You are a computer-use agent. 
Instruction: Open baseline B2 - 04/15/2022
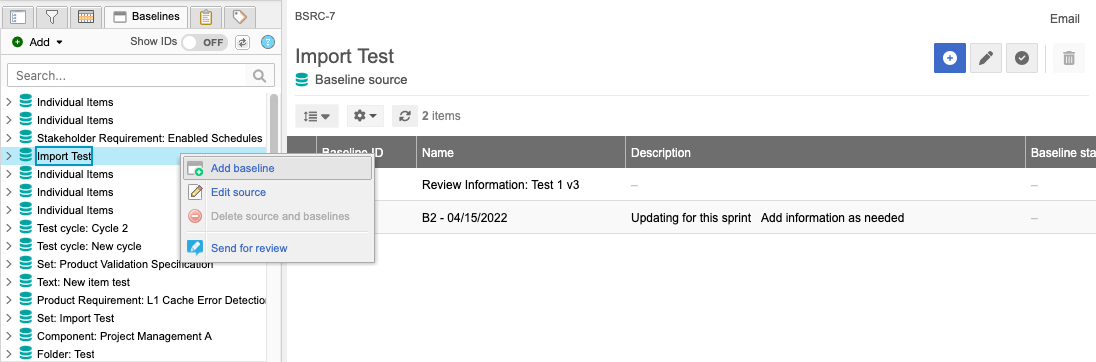pyautogui.click(x=465, y=217)
